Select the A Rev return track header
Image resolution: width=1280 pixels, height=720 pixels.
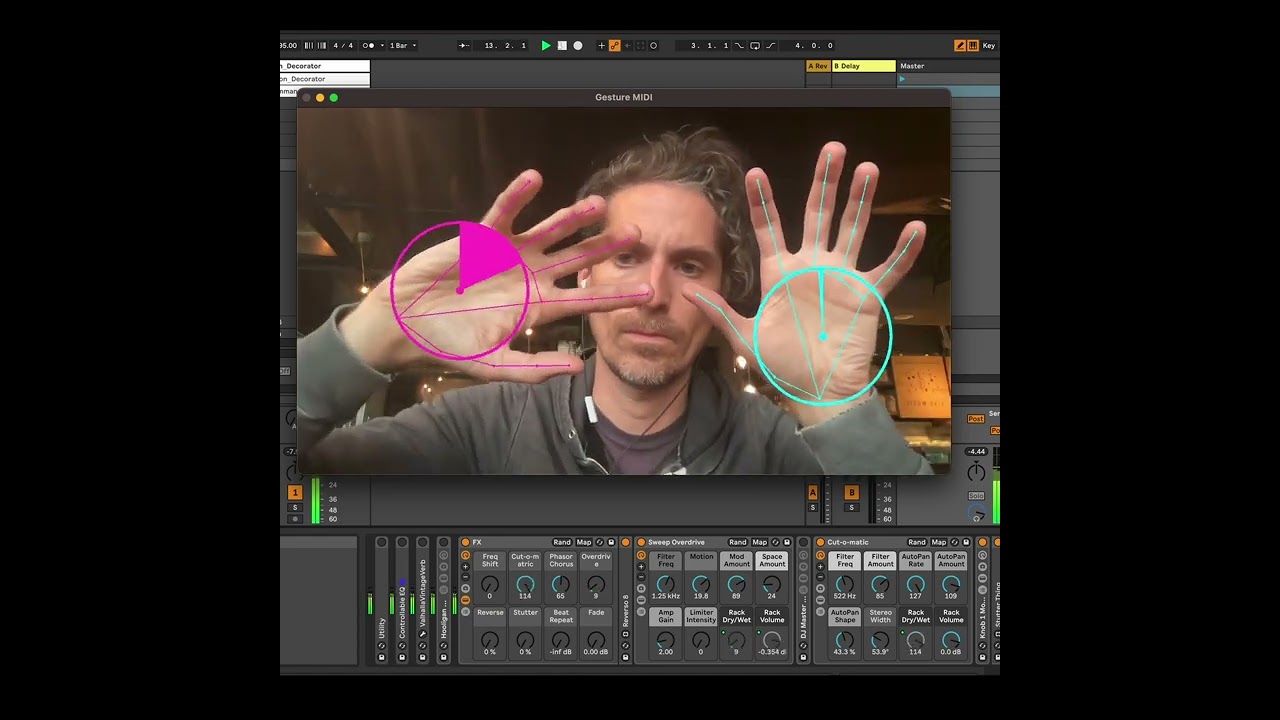pyautogui.click(x=818, y=66)
